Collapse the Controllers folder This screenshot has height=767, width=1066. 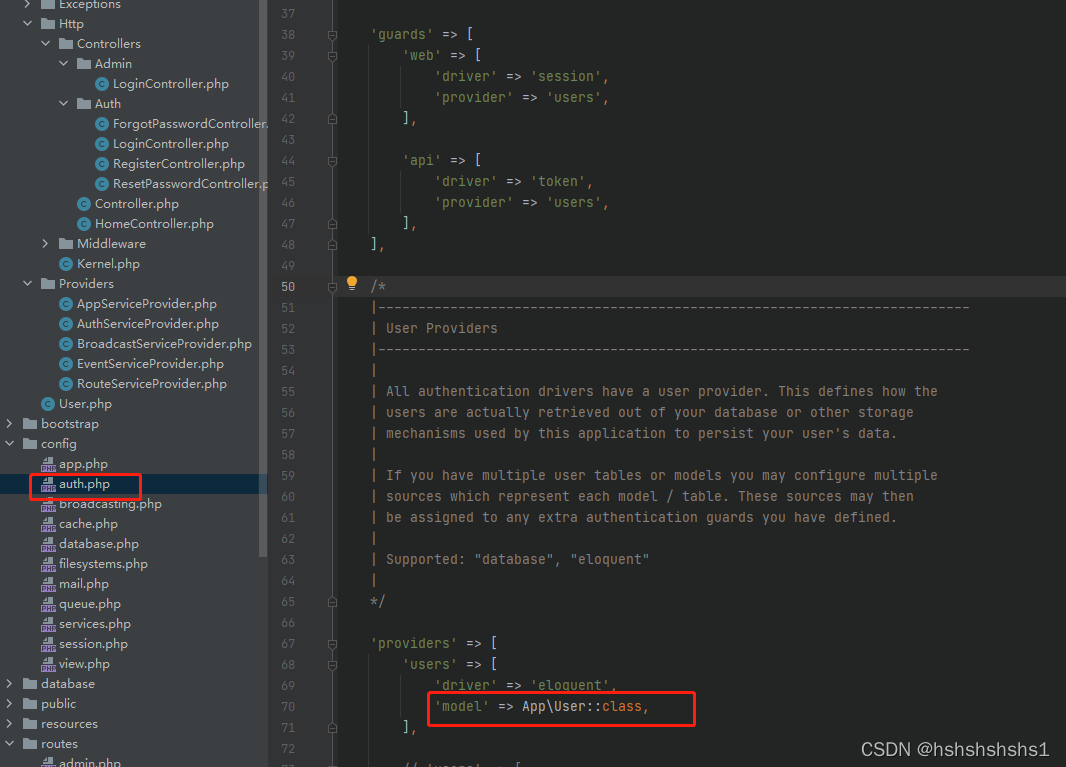(x=46, y=44)
